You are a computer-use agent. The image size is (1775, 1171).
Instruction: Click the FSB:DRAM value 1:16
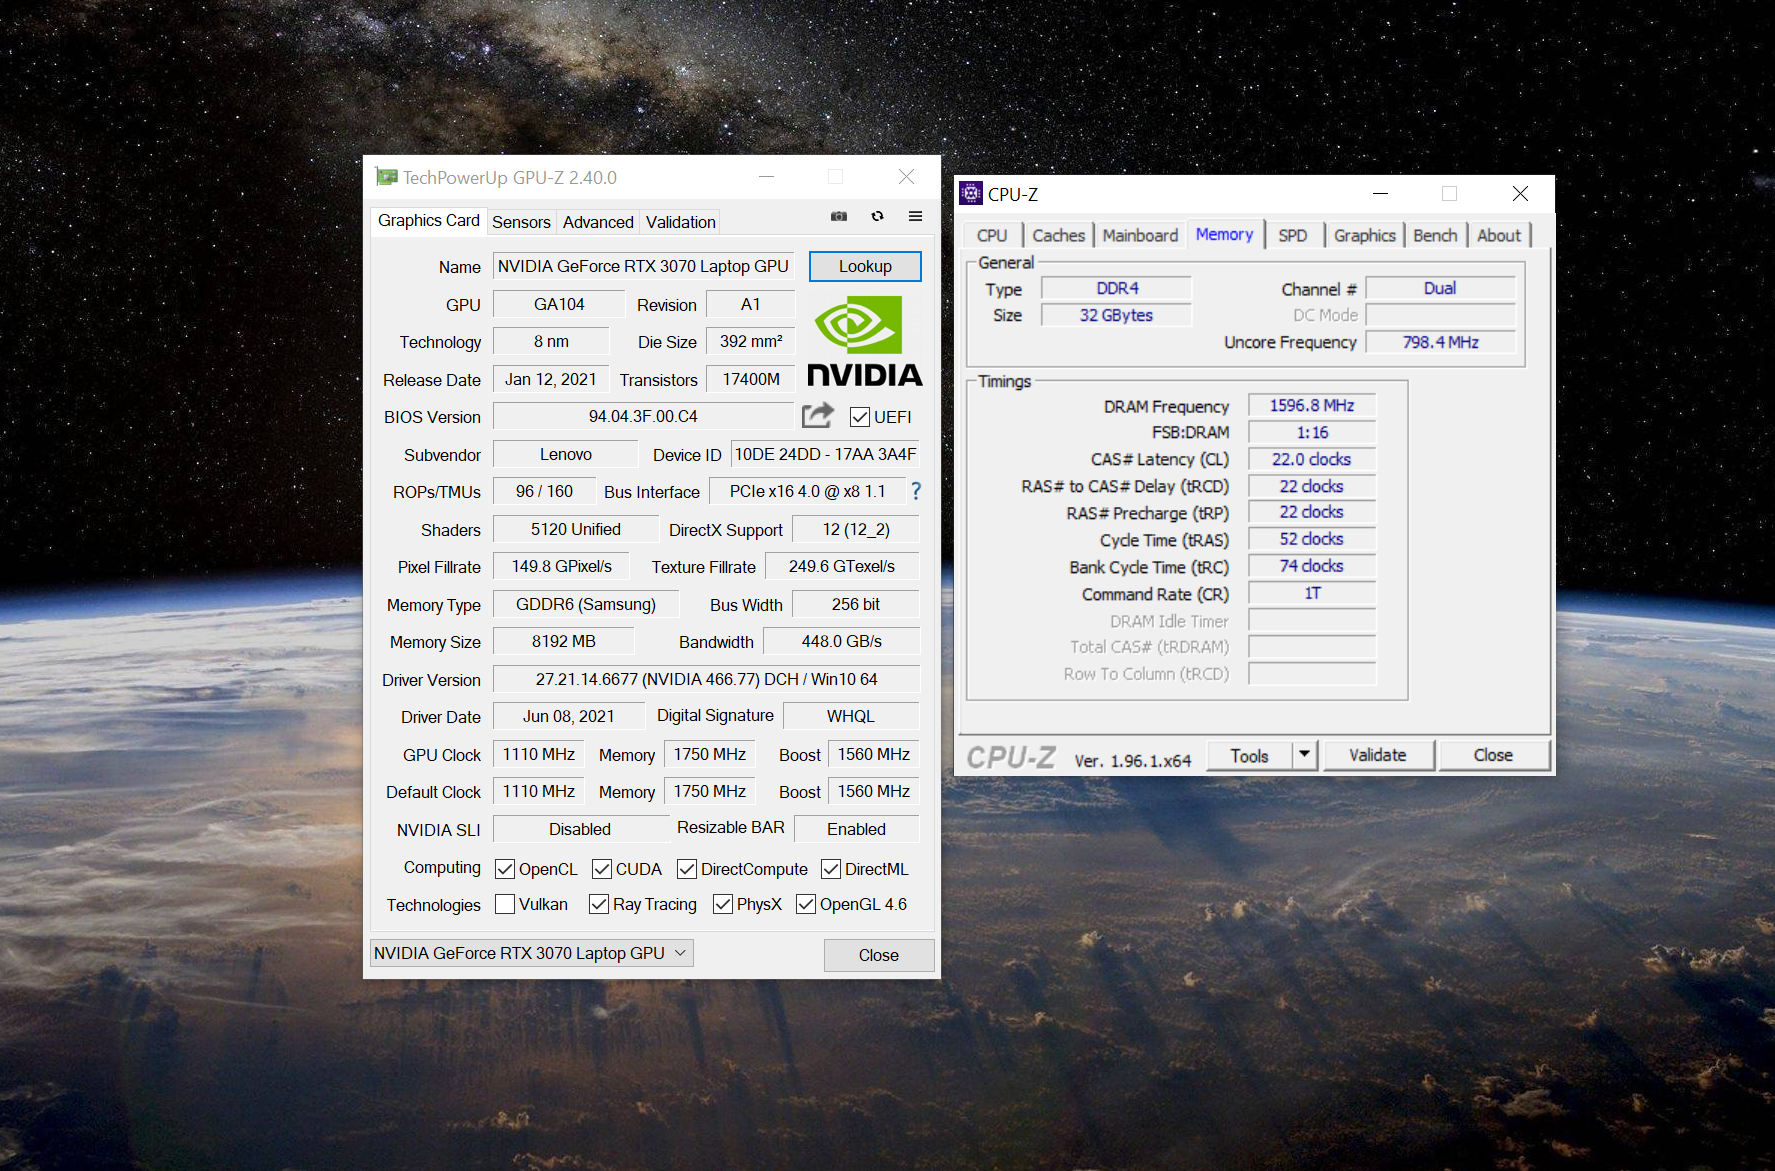coord(1312,432)
